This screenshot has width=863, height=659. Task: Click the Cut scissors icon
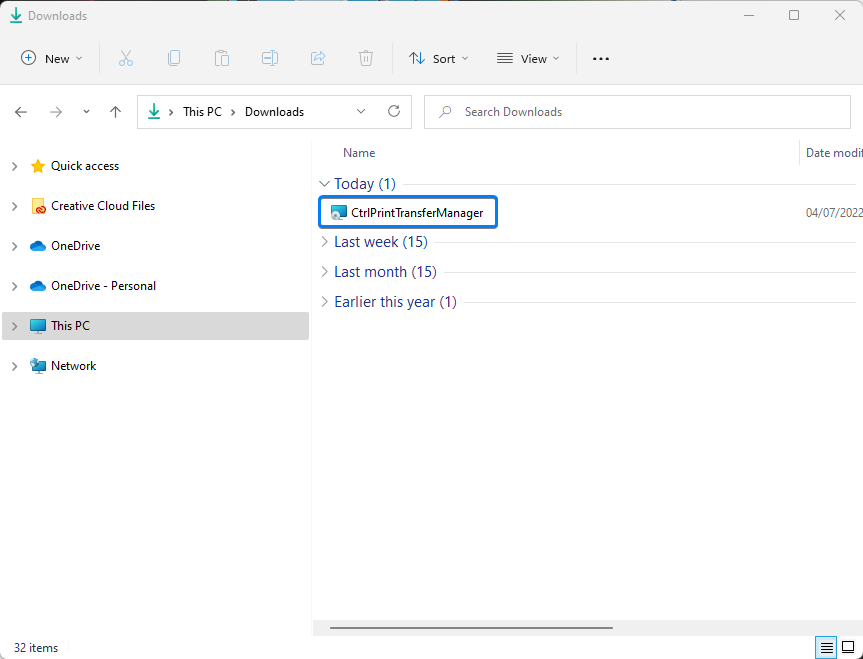(x=126, y=58)
